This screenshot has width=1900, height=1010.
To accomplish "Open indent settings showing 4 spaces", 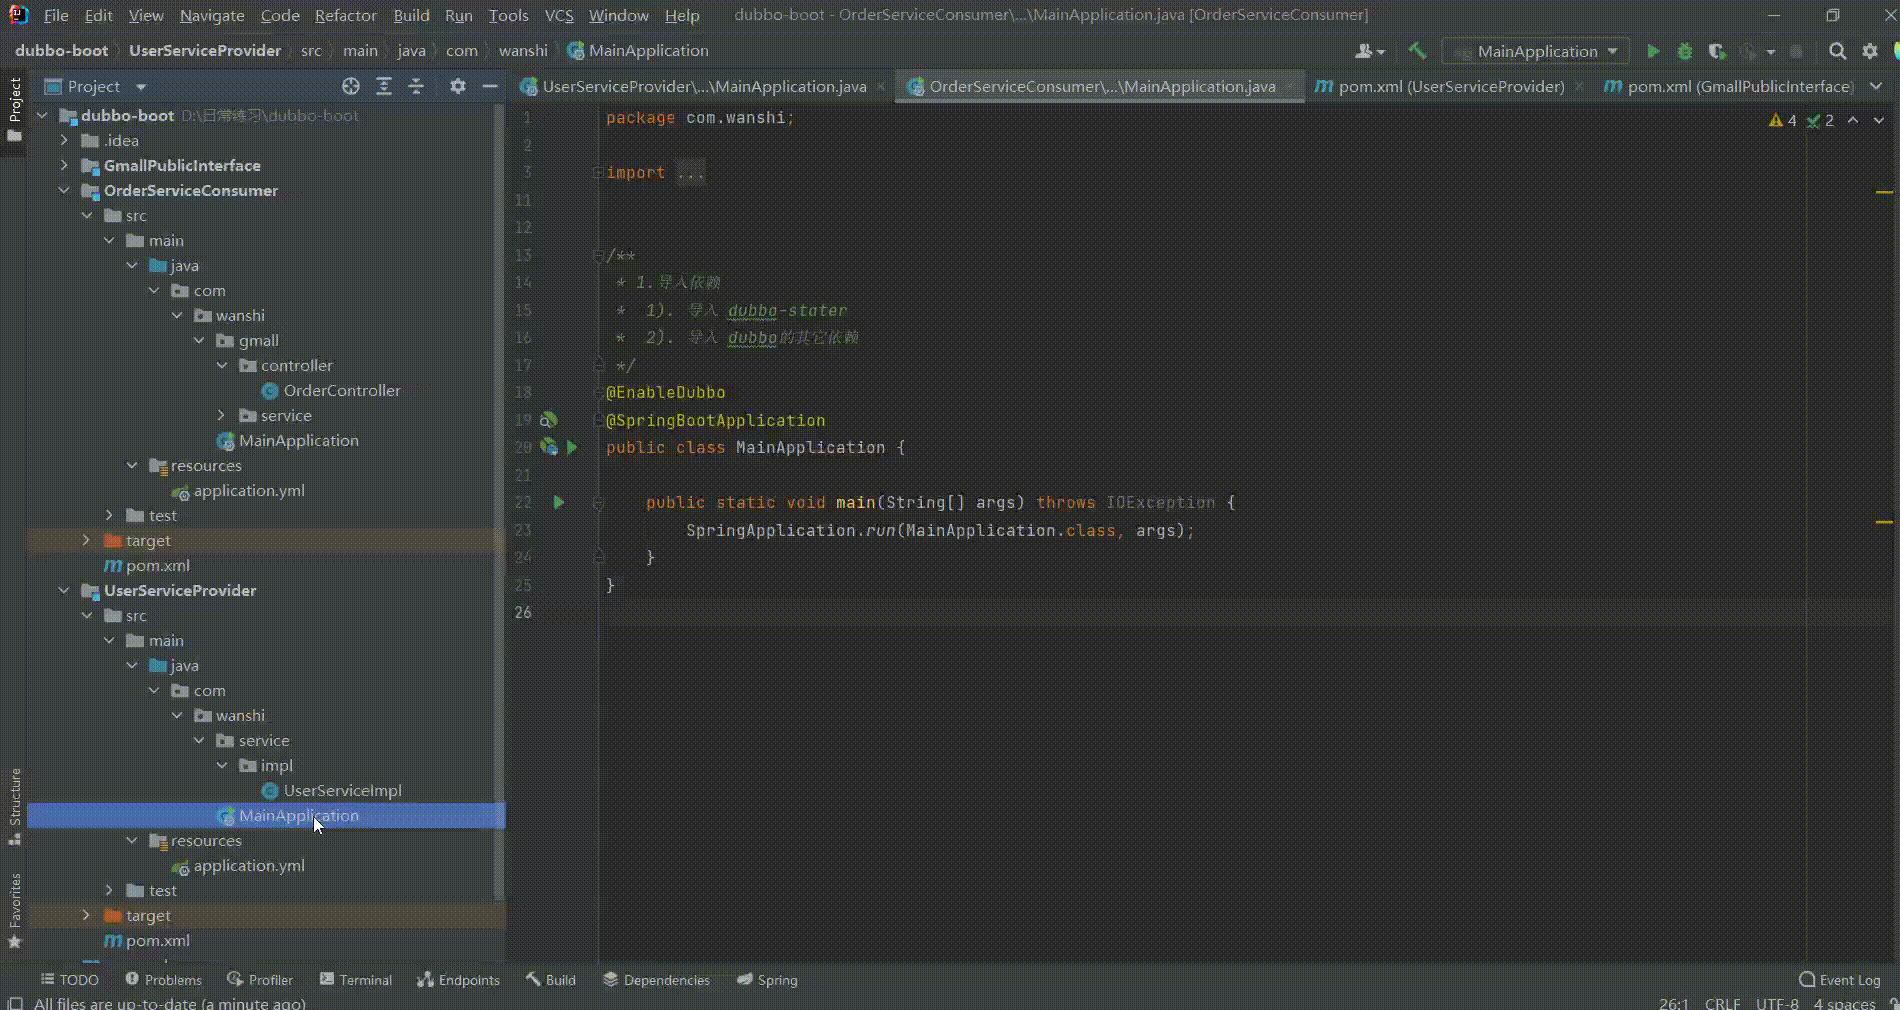I will tap(1844, 1003).
